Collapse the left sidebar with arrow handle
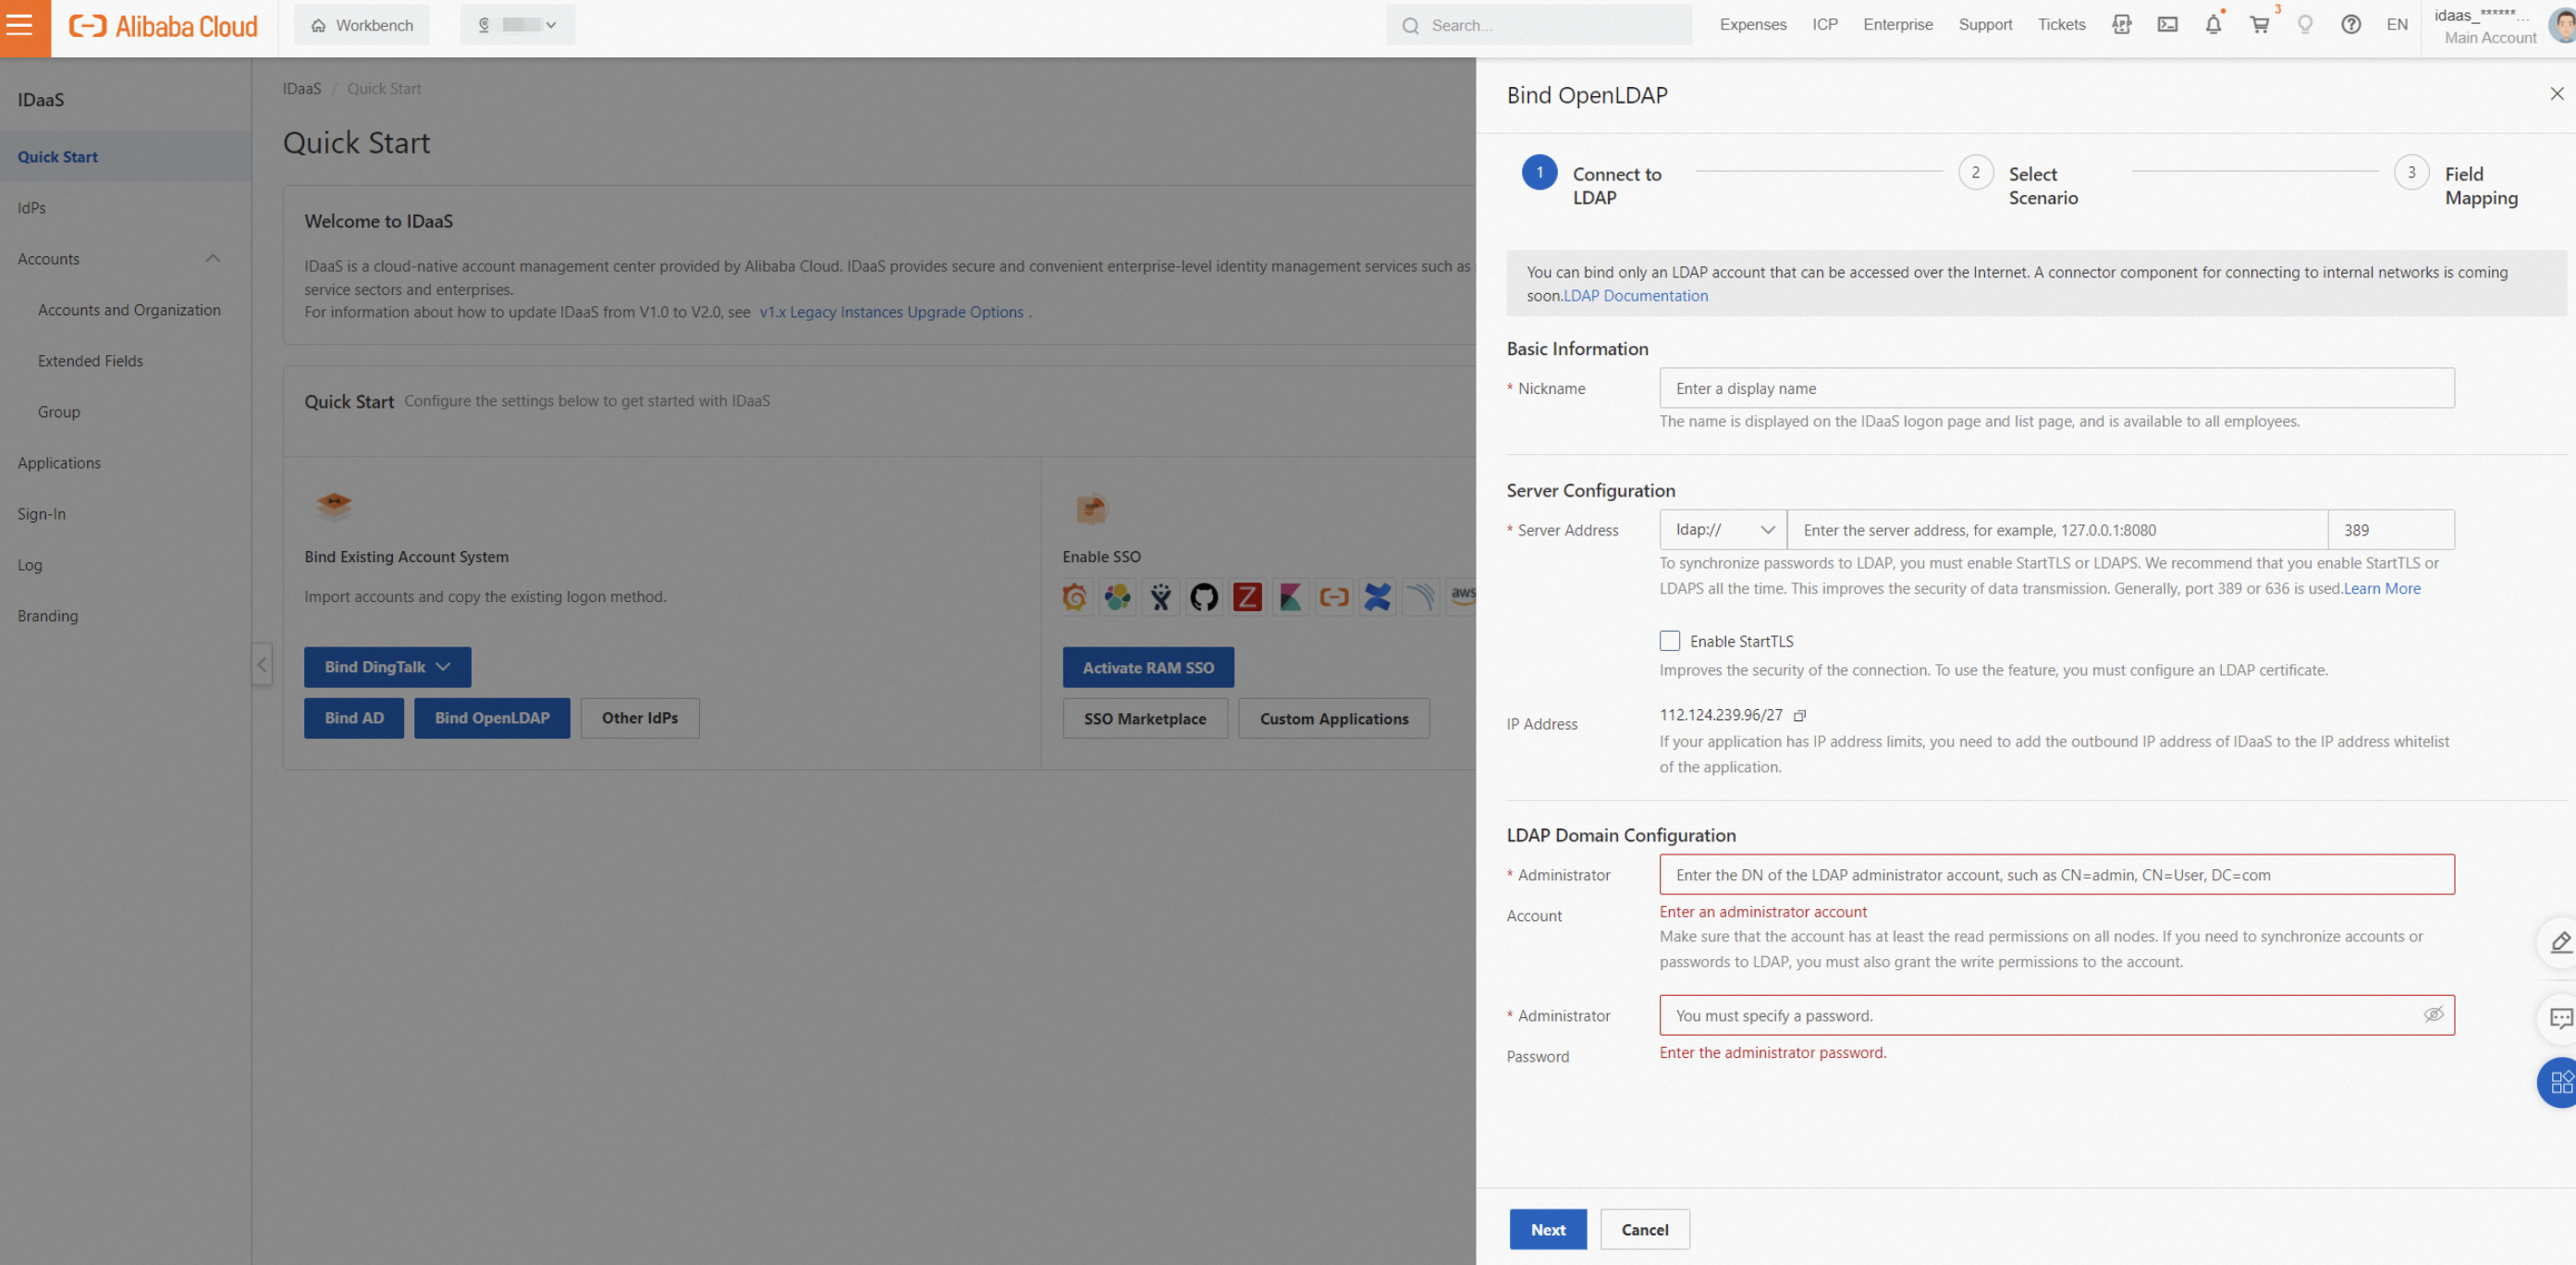The image size is (2576, 1265). pos(262,664)
